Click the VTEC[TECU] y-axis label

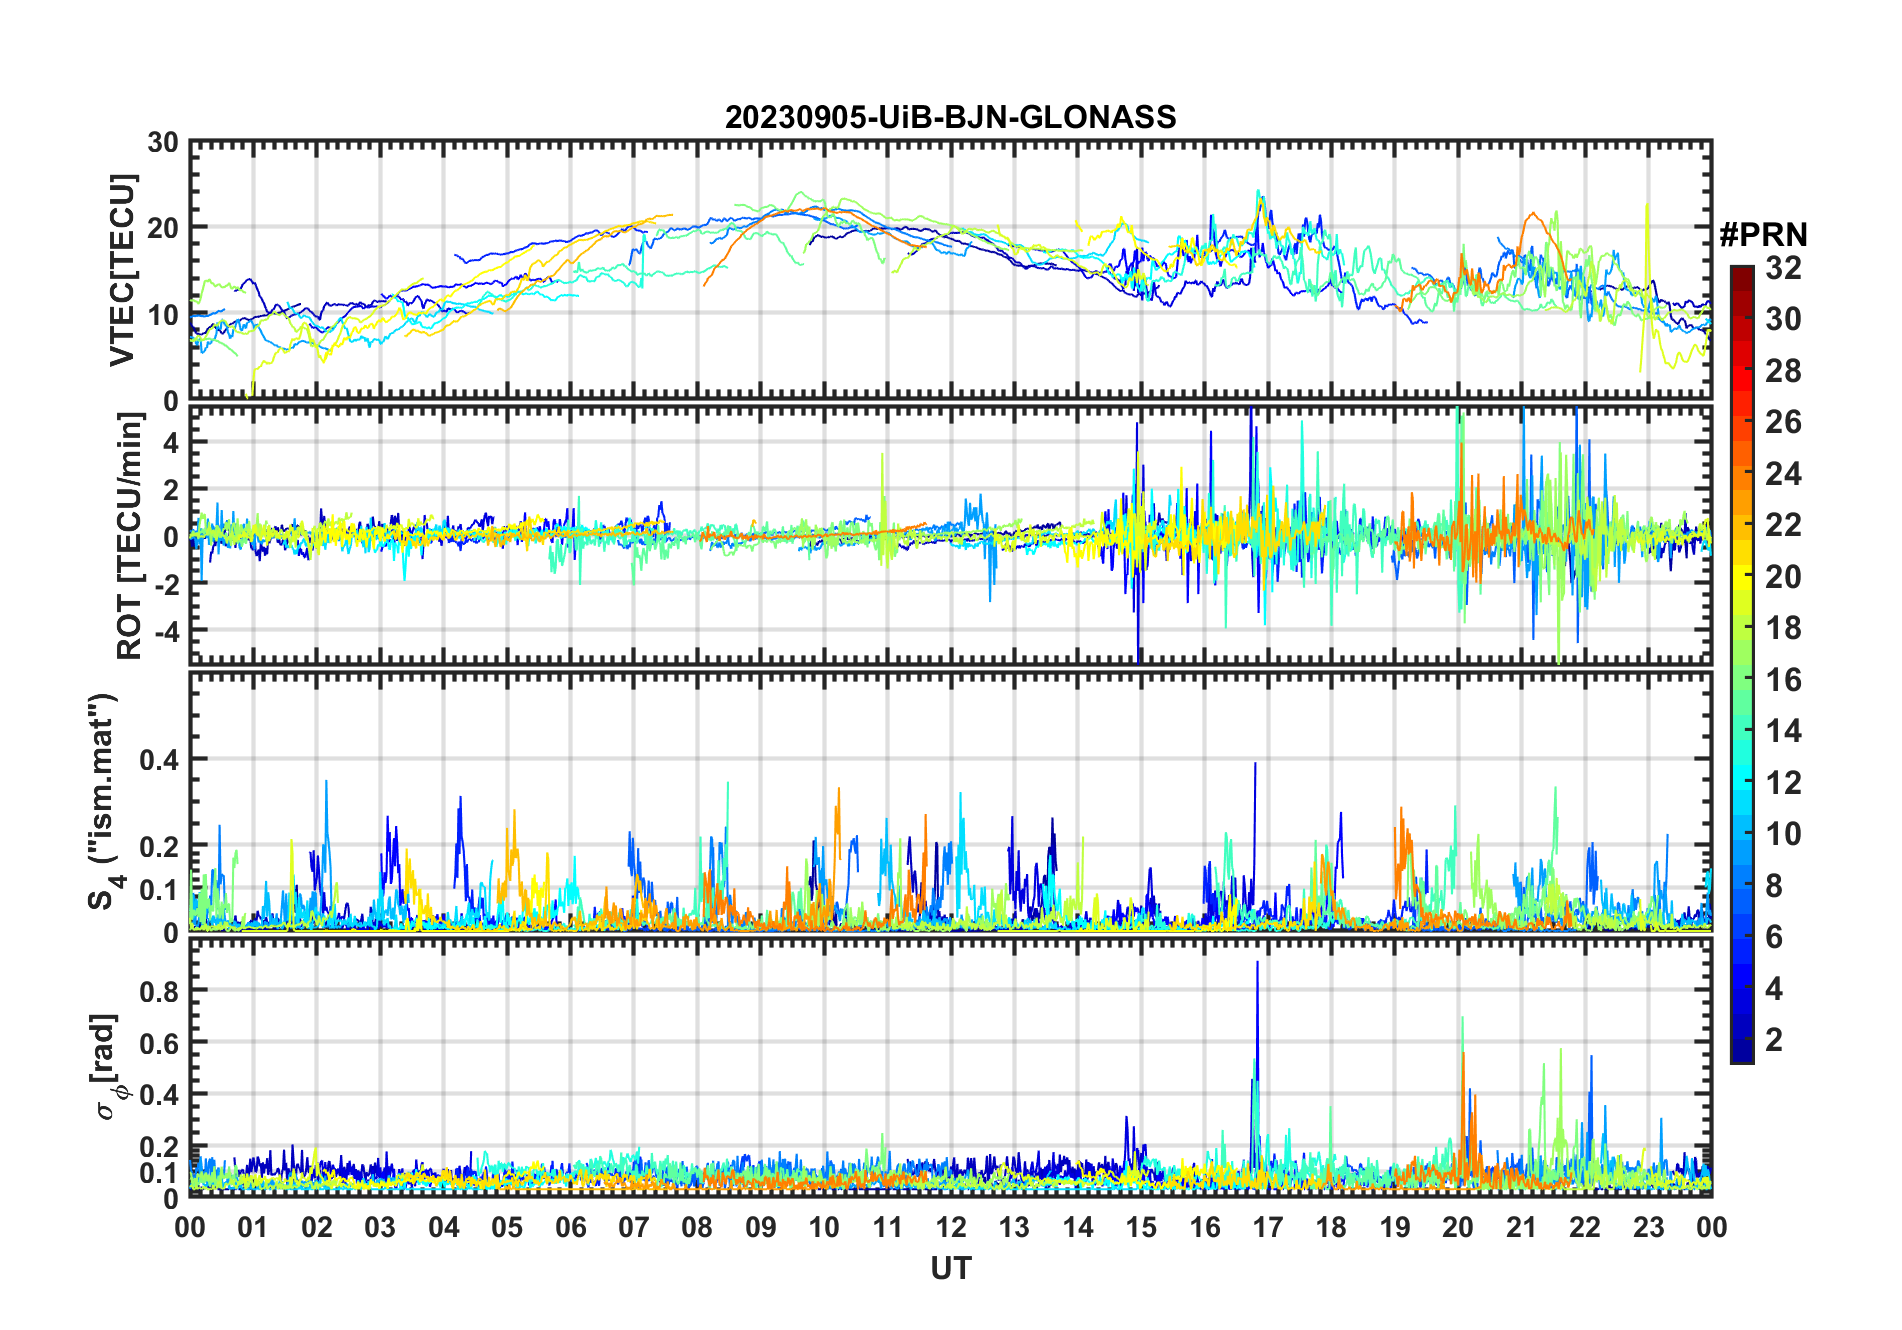click(122, 271)
